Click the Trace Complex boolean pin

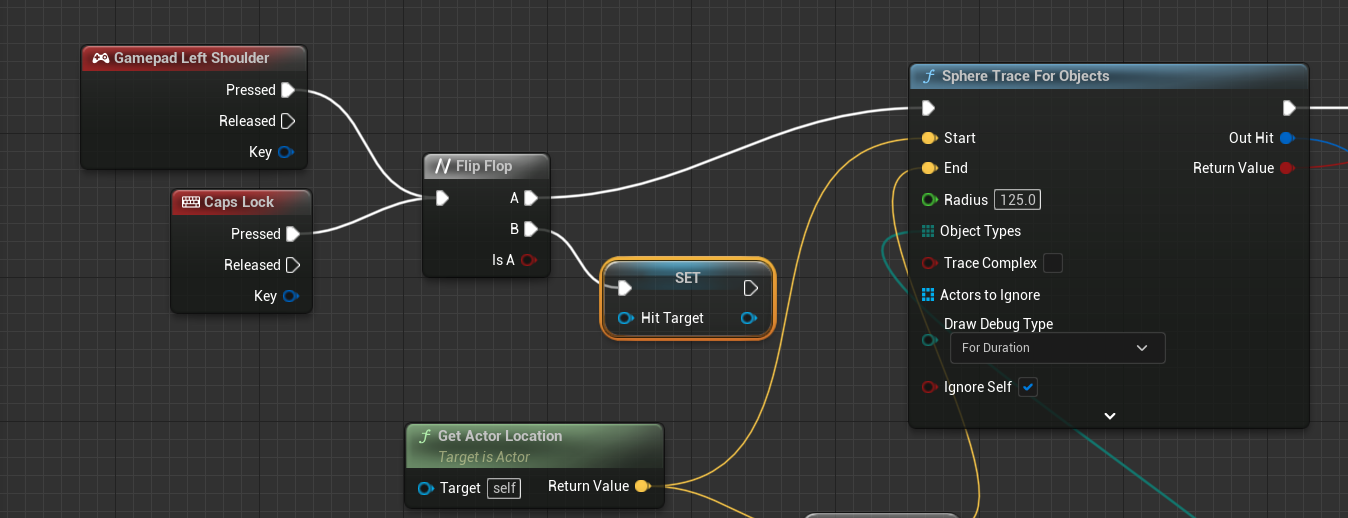pyautogui.click(x=929, y=263)
